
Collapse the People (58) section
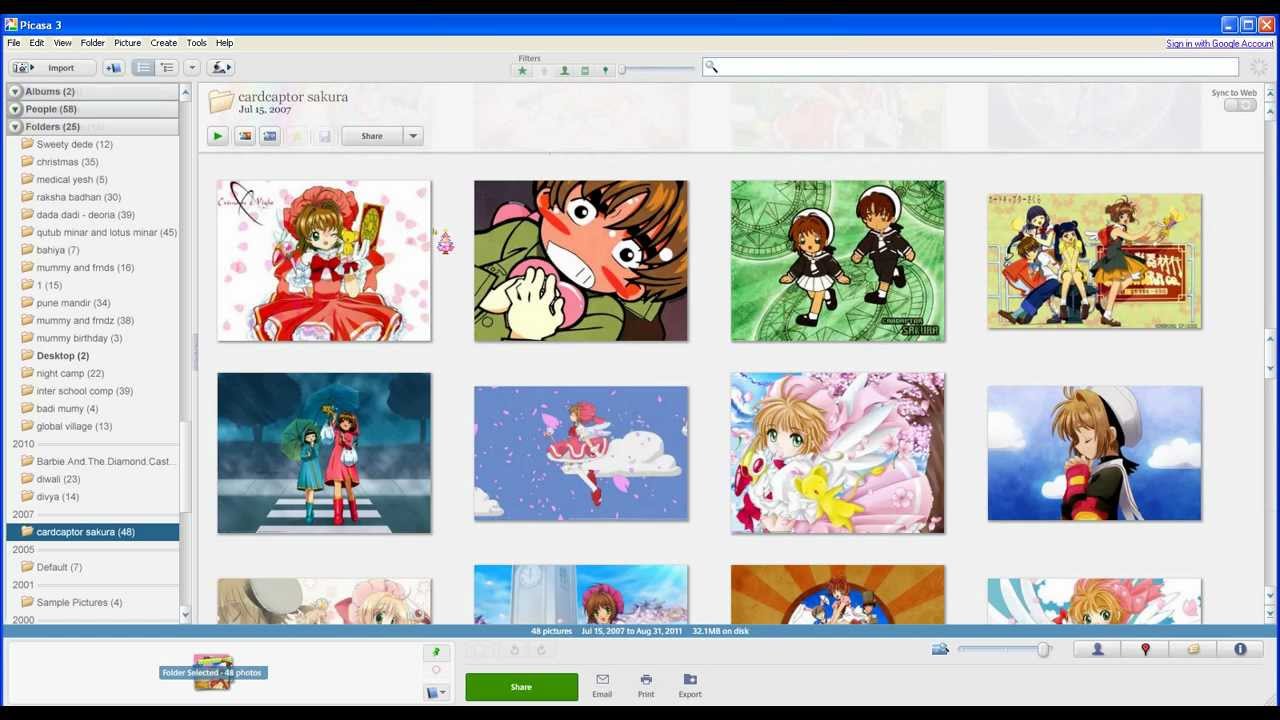click(15, 109)
